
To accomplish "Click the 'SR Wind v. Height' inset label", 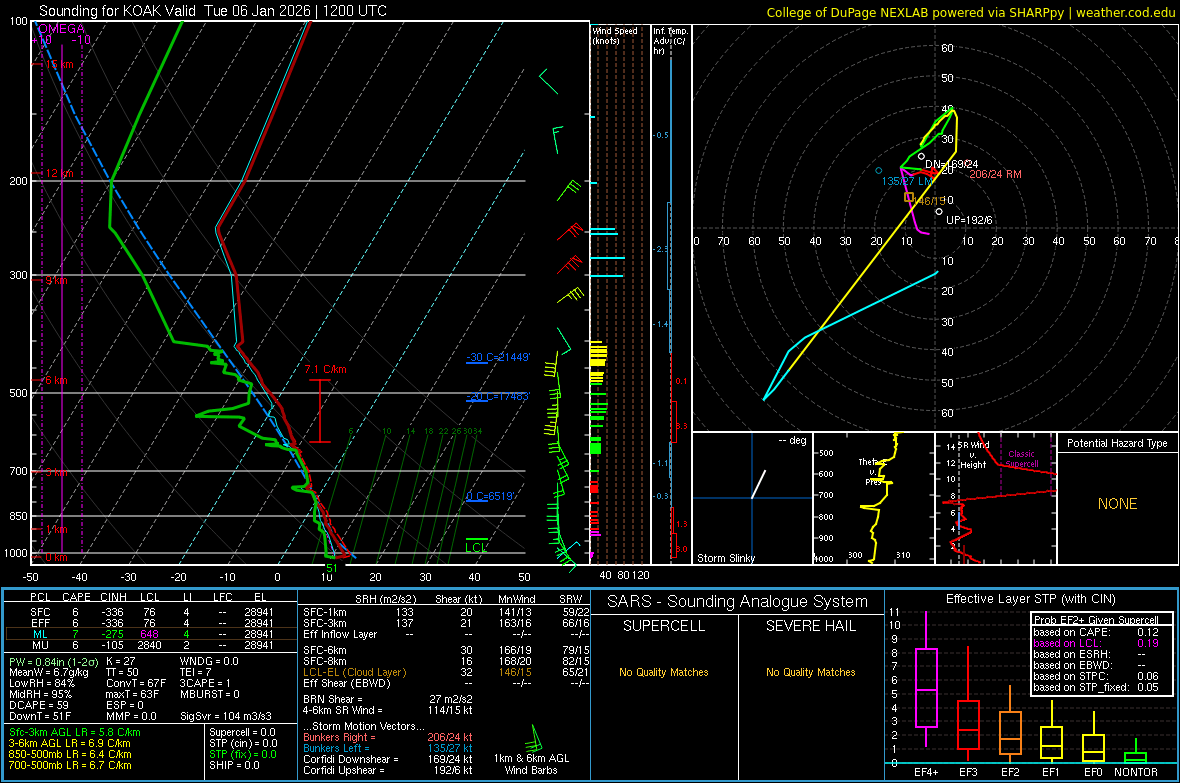I will pyautogui.click(x=973, y=455).
